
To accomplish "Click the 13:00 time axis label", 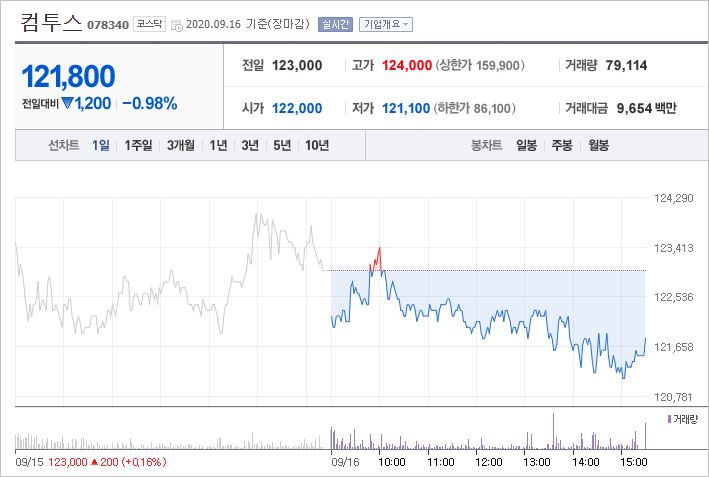I will tap(537, 462).
